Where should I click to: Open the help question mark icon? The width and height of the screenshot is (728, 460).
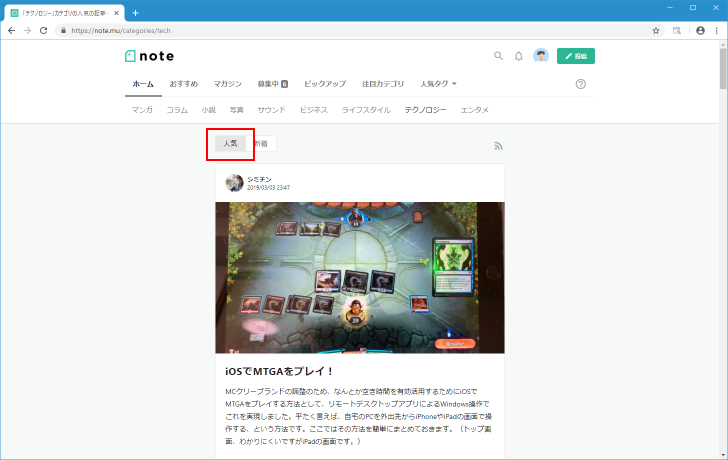pos(580,84)
